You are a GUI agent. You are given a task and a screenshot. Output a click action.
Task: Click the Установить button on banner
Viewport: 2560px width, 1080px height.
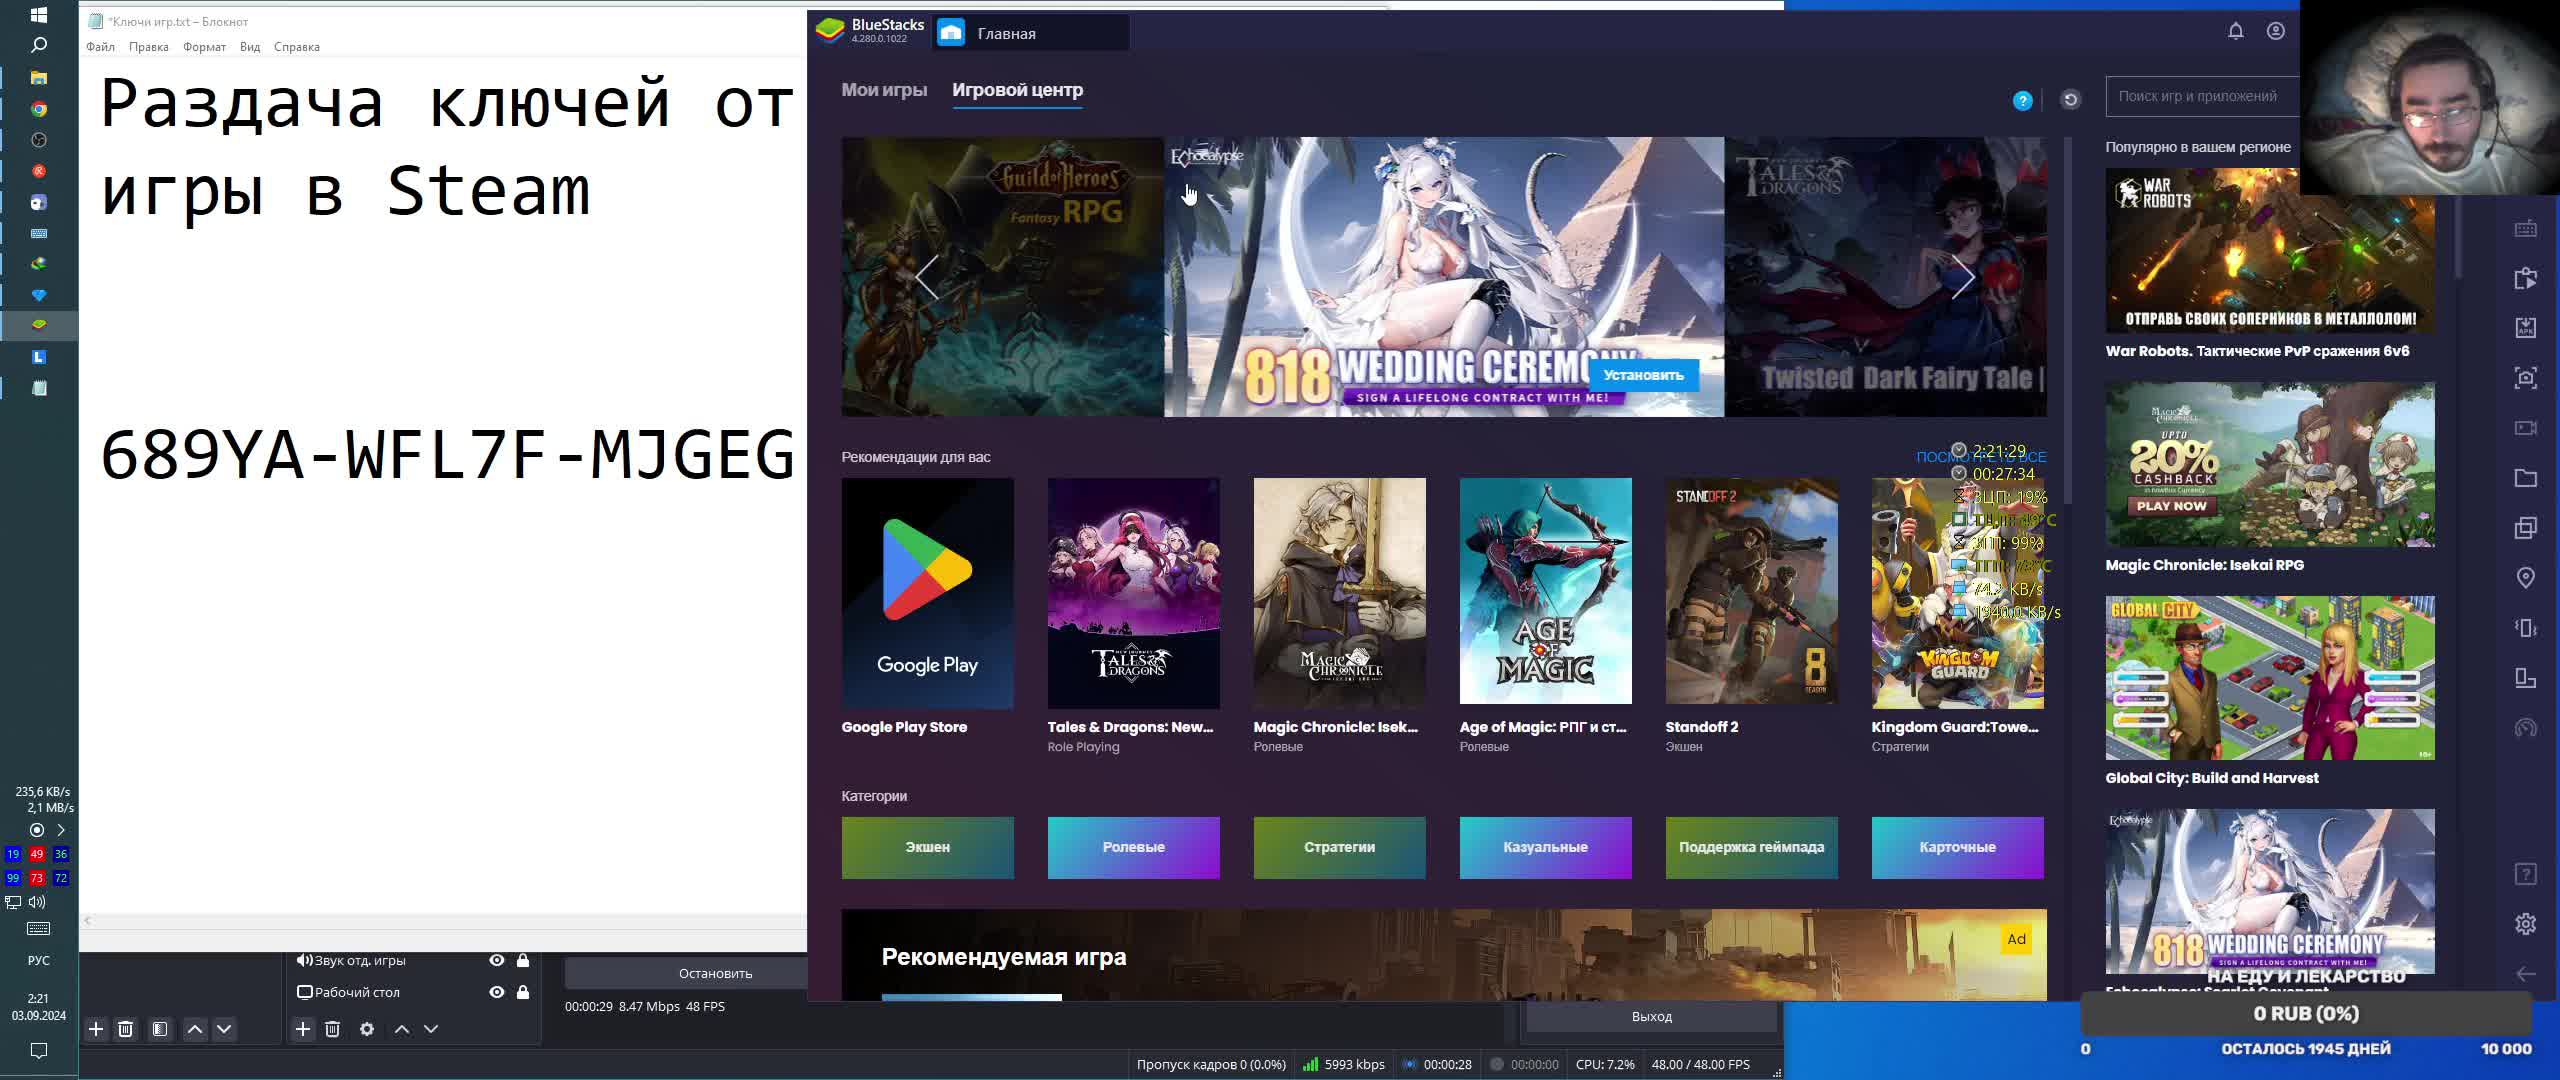[1643, 375]
